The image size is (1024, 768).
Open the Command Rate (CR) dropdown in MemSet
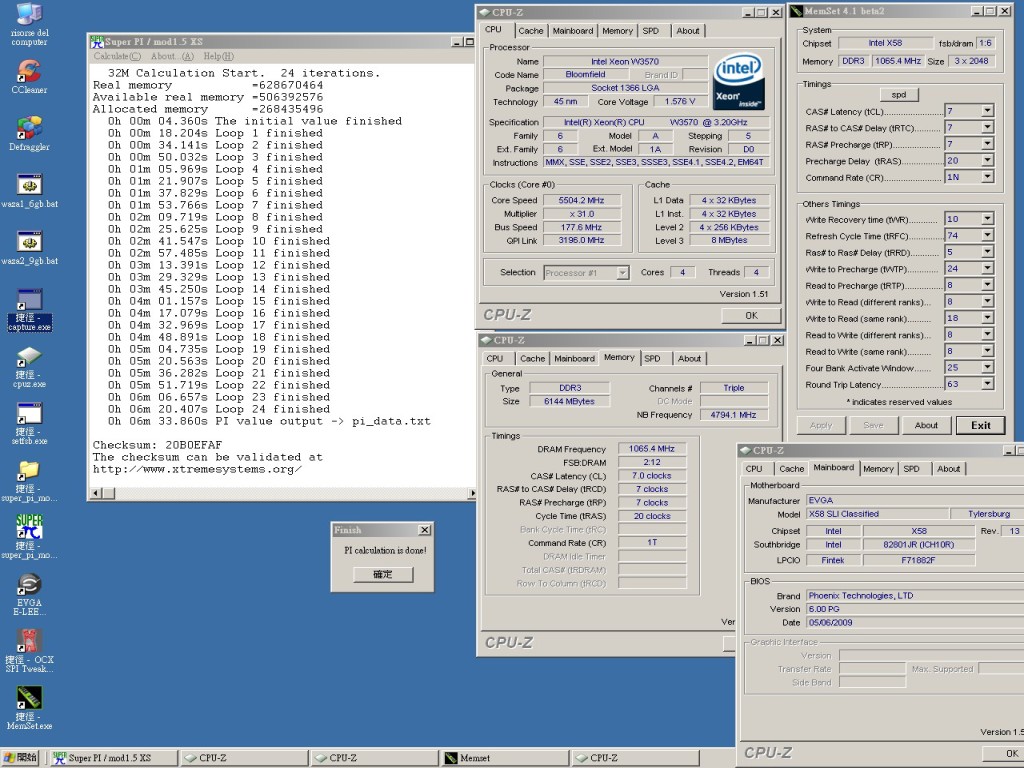click(x=987, y=177)
